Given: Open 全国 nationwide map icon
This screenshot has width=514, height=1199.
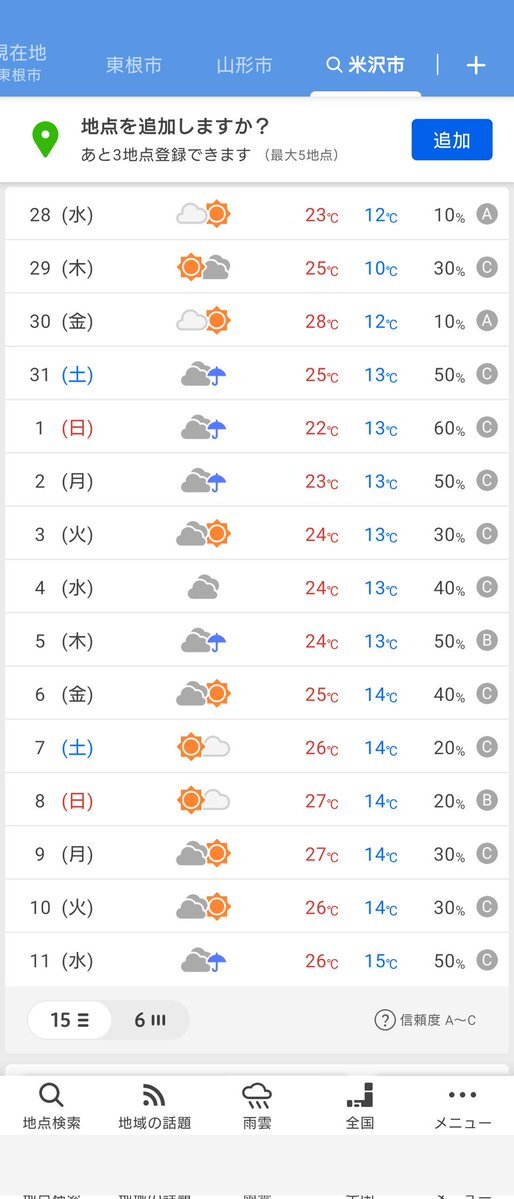Looking at the screenshot, I should pyautogui.click(x=359, y=1096).
